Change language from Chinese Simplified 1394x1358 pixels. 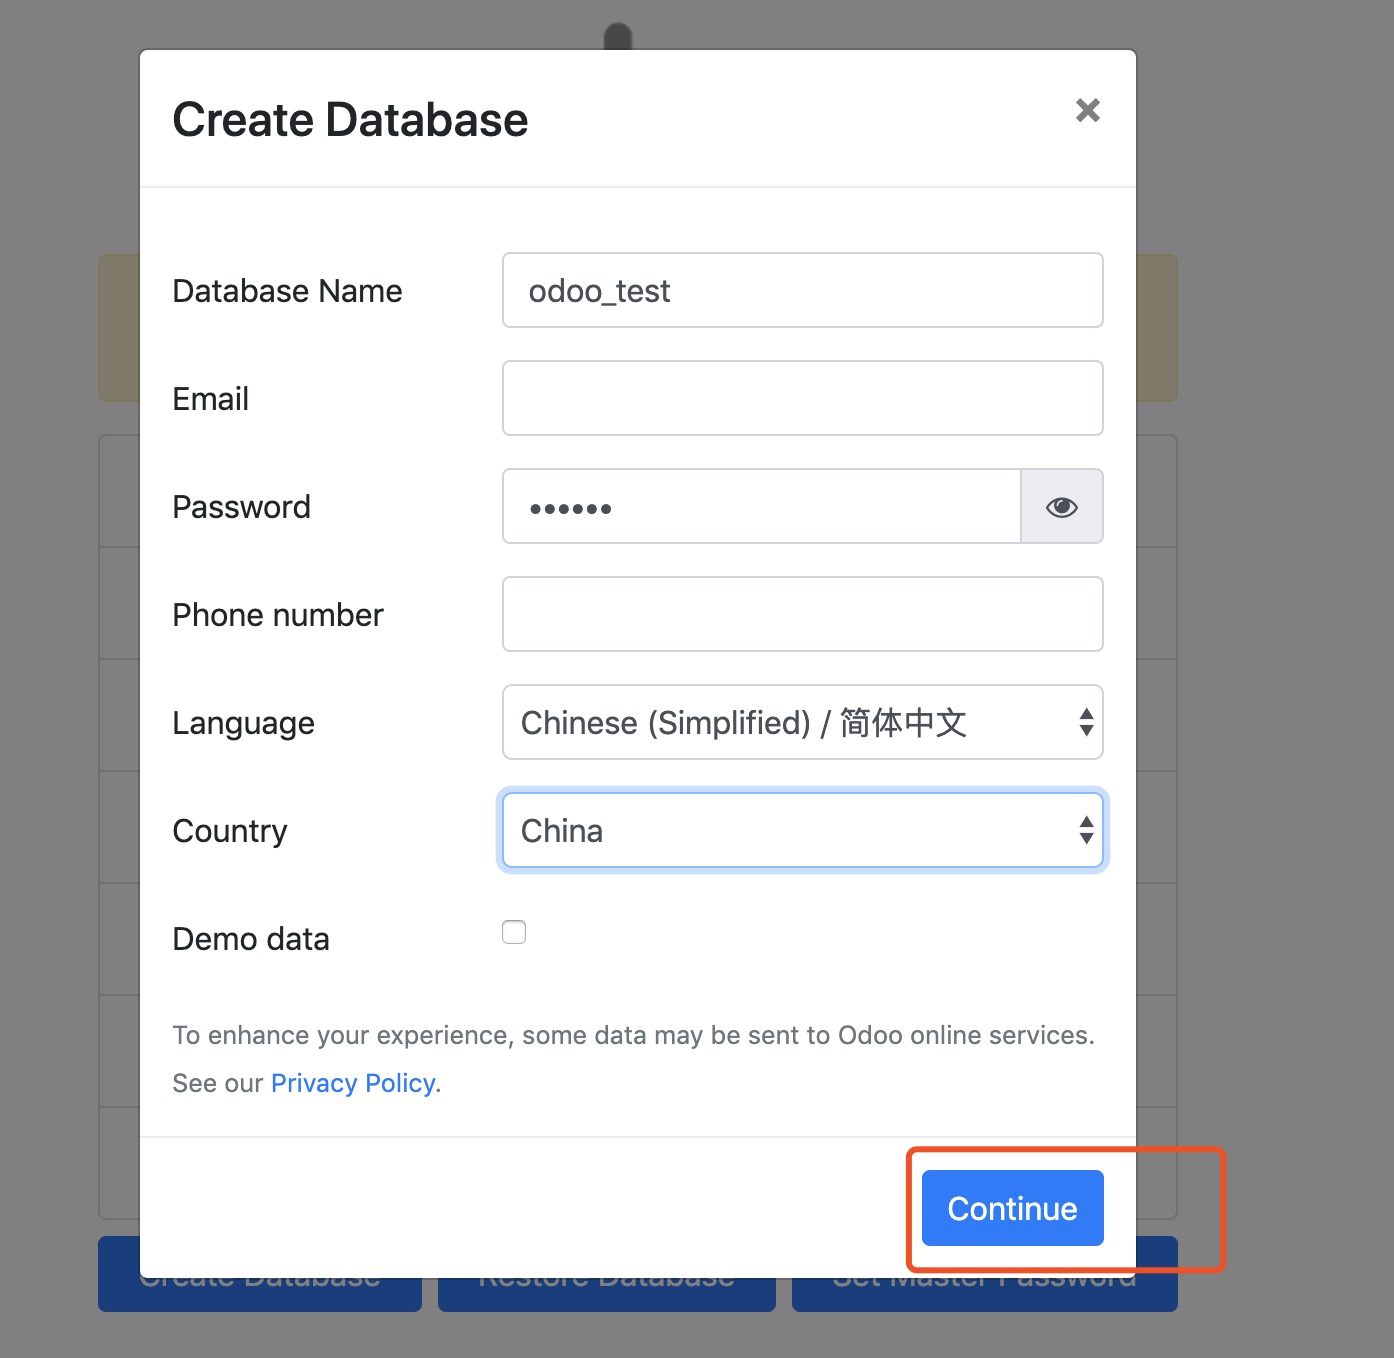click(x=800, y=722)
